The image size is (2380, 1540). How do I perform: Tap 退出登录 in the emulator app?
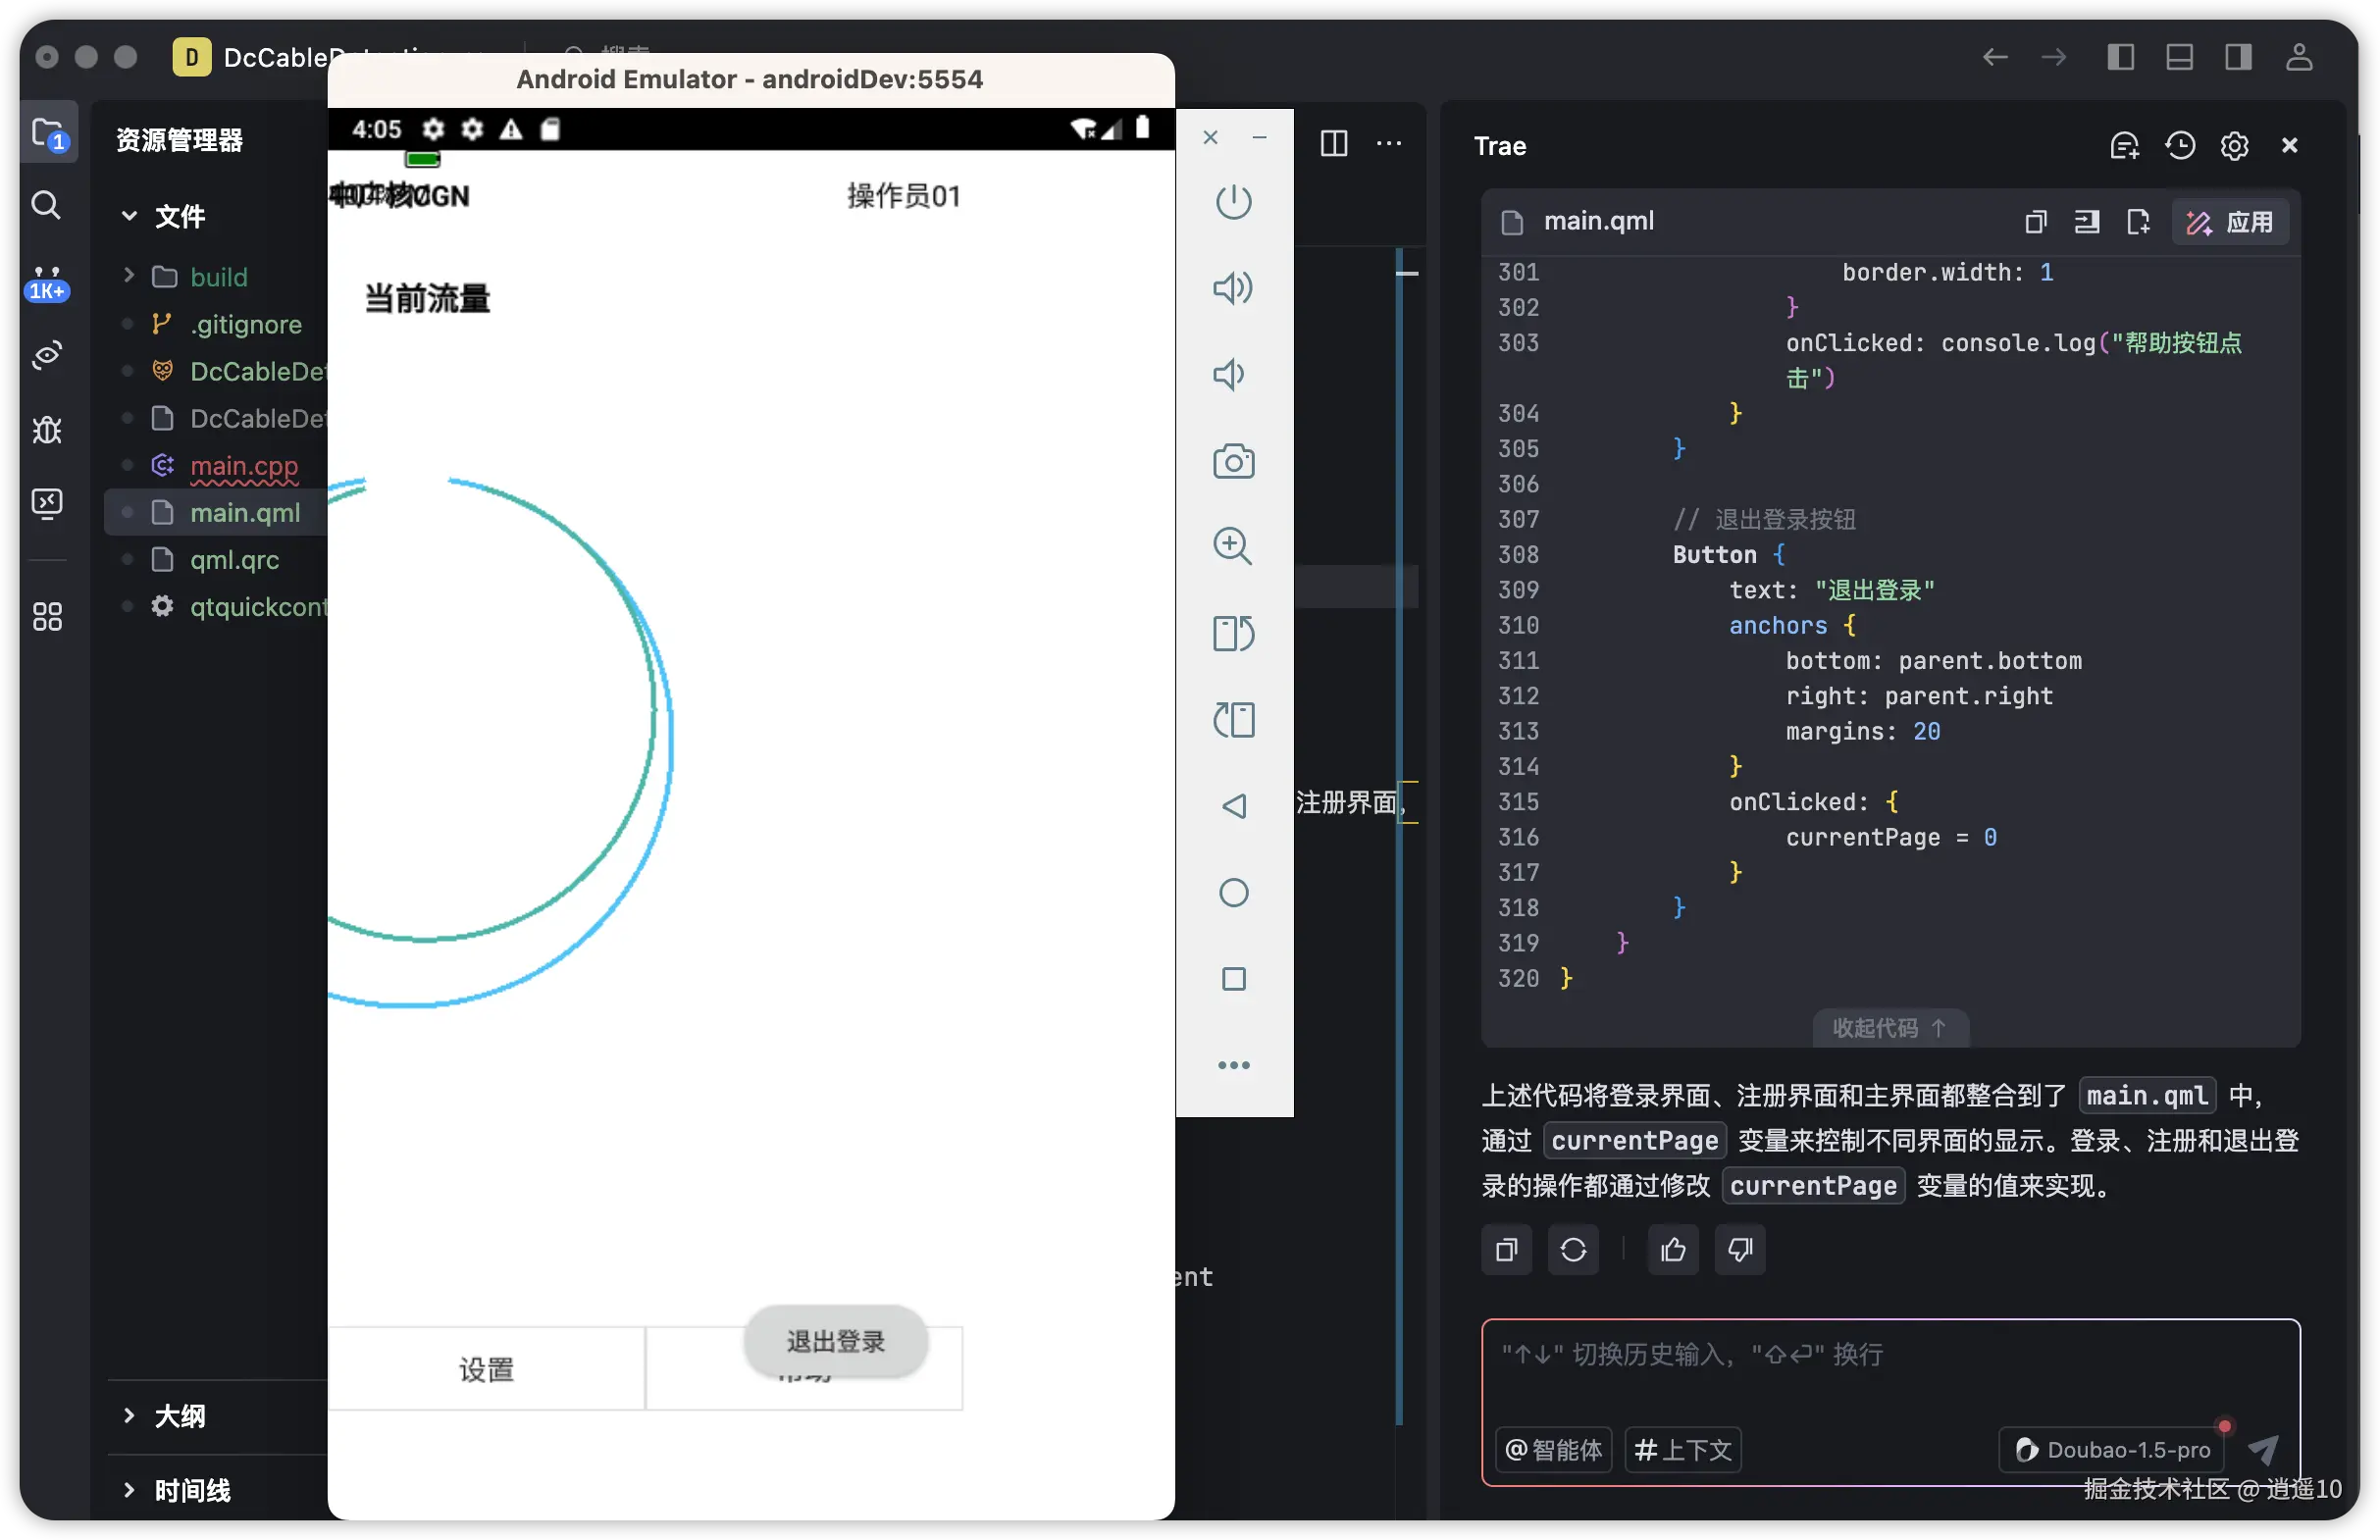click(x=834, y=1341)
